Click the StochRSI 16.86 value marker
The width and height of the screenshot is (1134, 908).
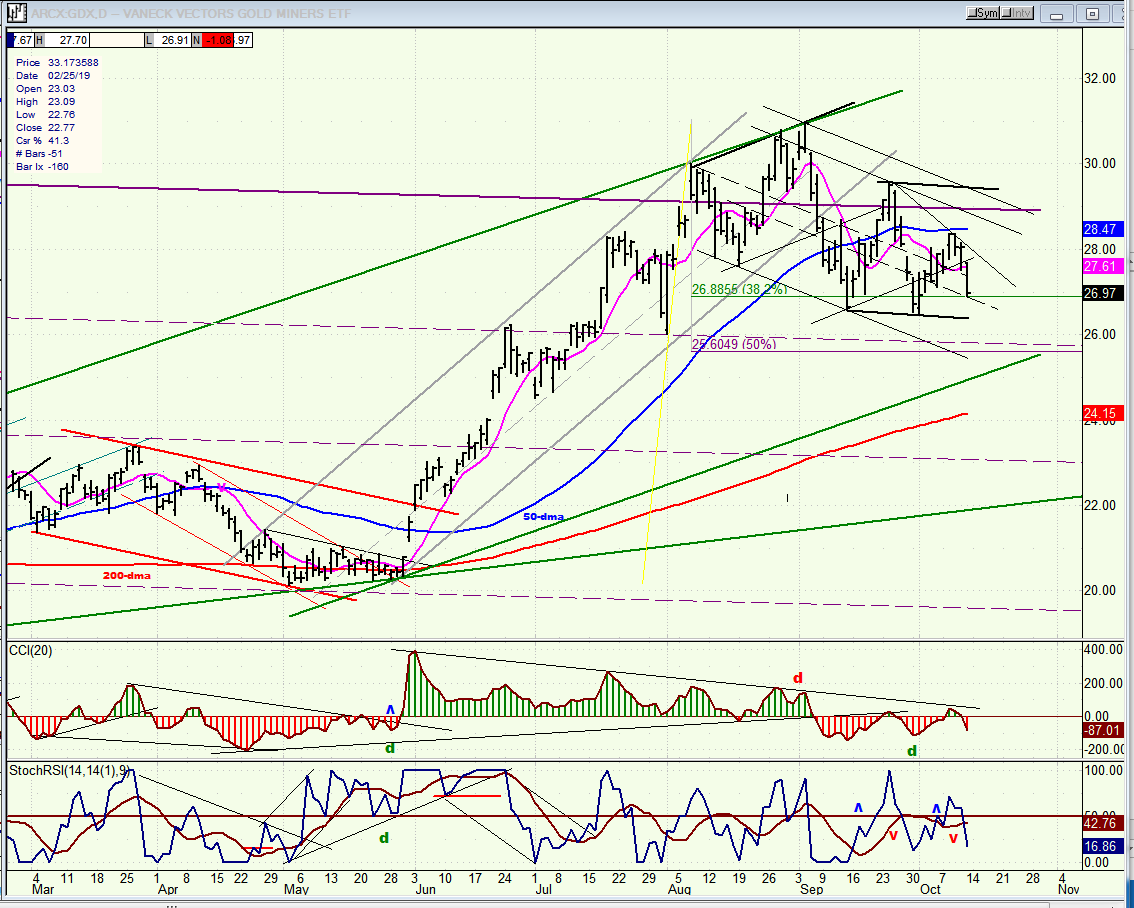(x=1103, y=846)
